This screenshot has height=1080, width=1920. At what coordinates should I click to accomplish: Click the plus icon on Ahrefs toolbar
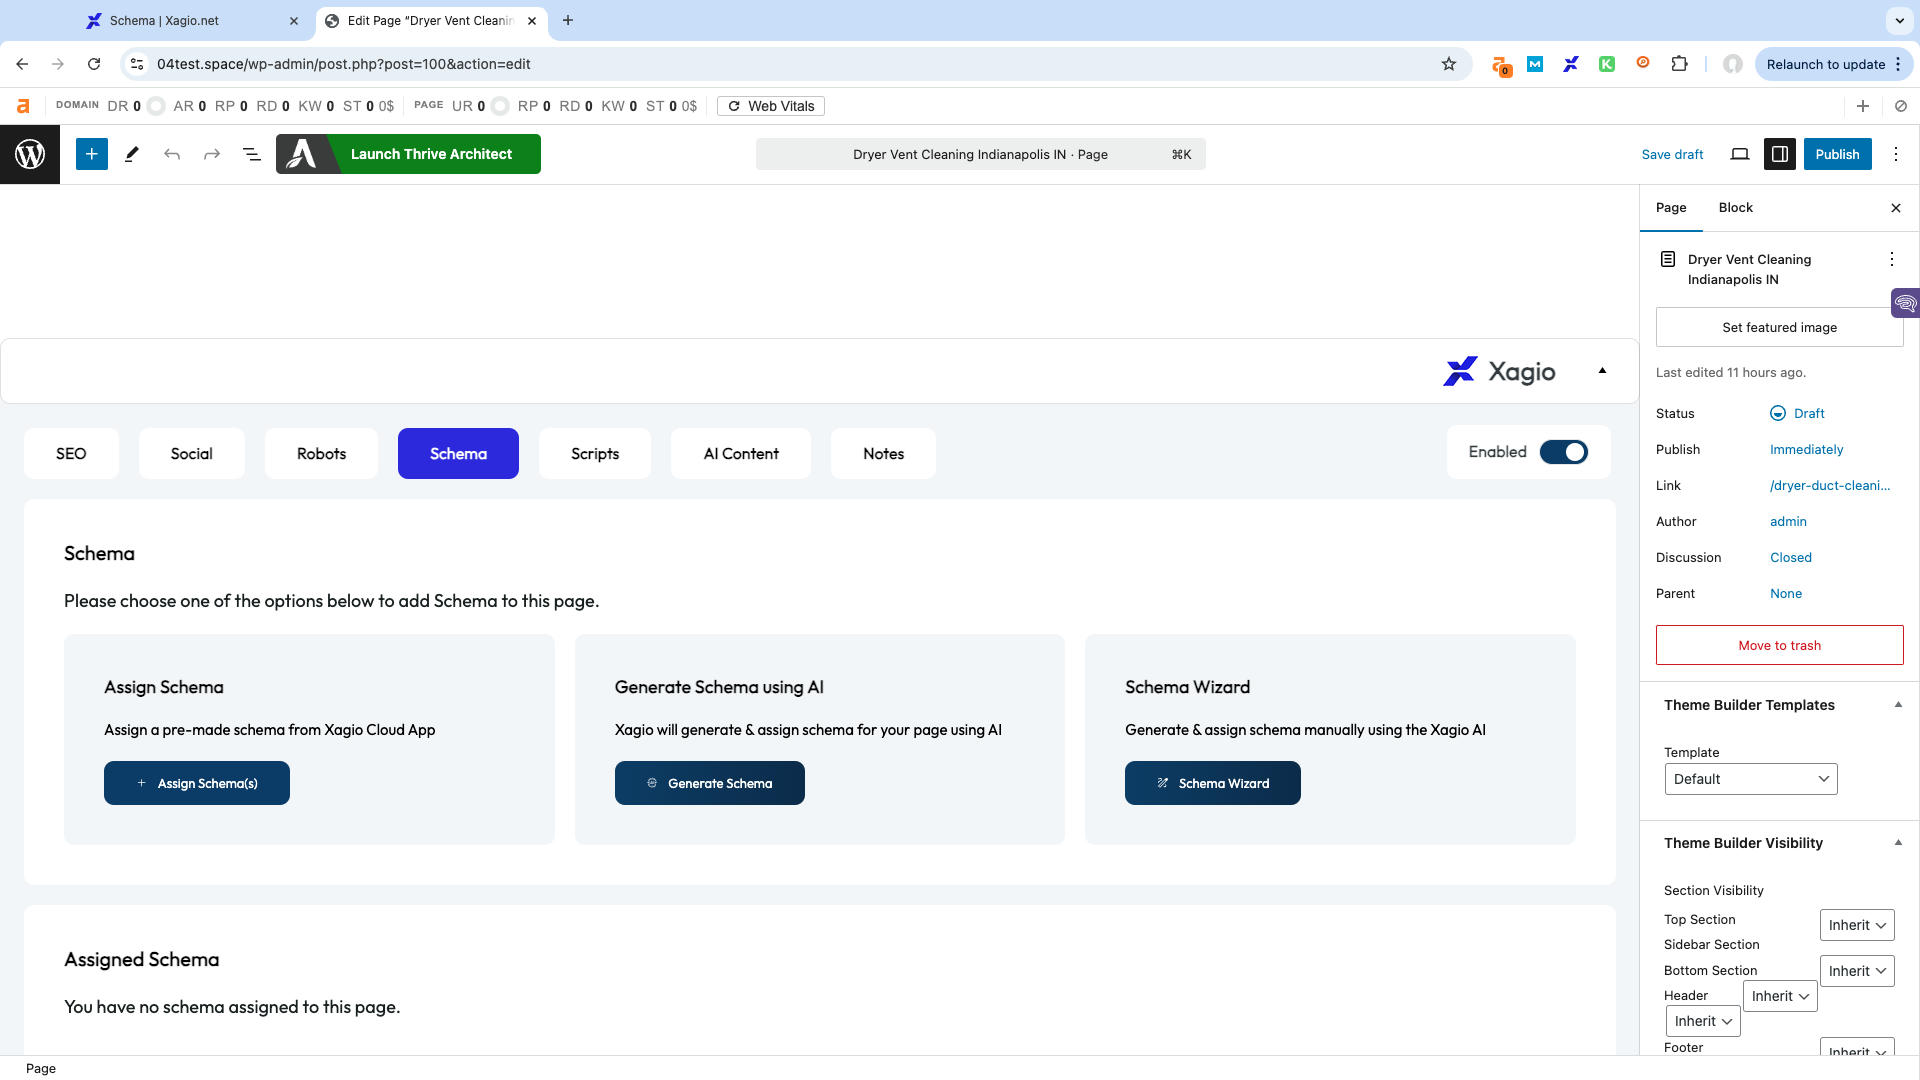[1863, 106]
